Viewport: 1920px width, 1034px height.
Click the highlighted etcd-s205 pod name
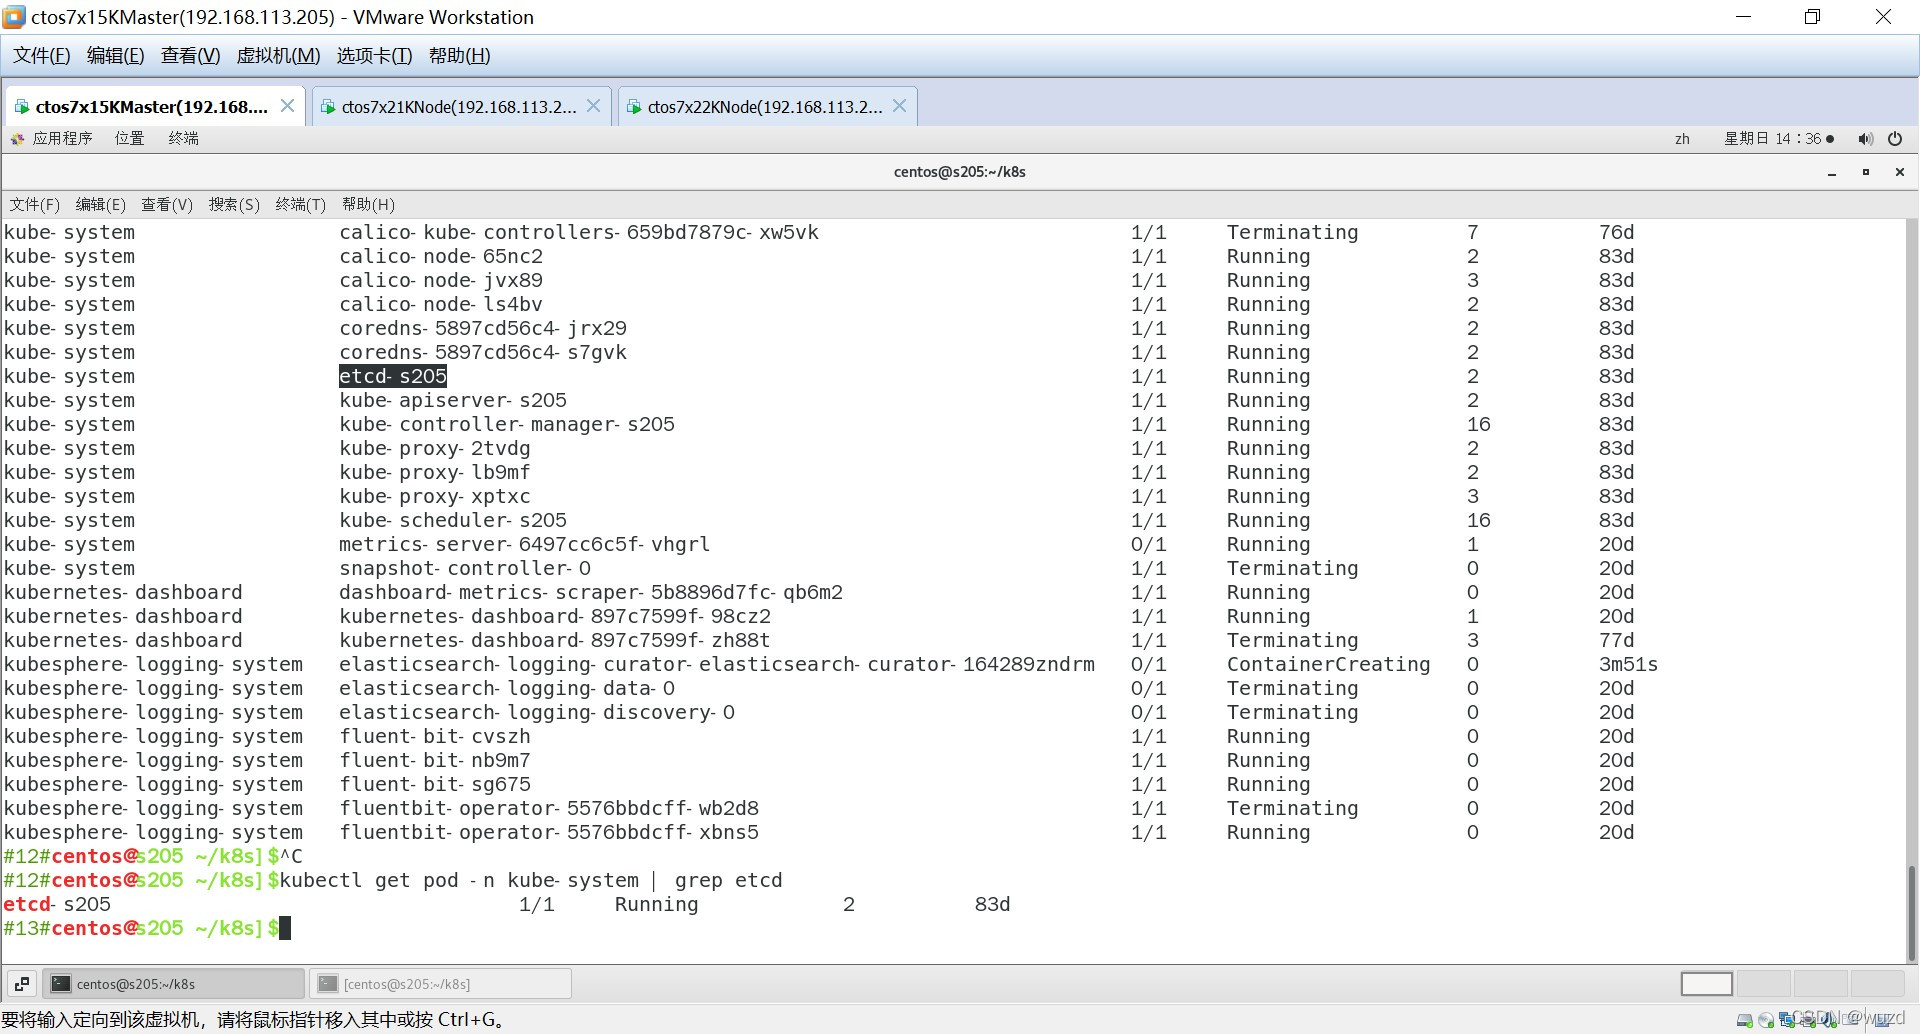pos(393,377)
